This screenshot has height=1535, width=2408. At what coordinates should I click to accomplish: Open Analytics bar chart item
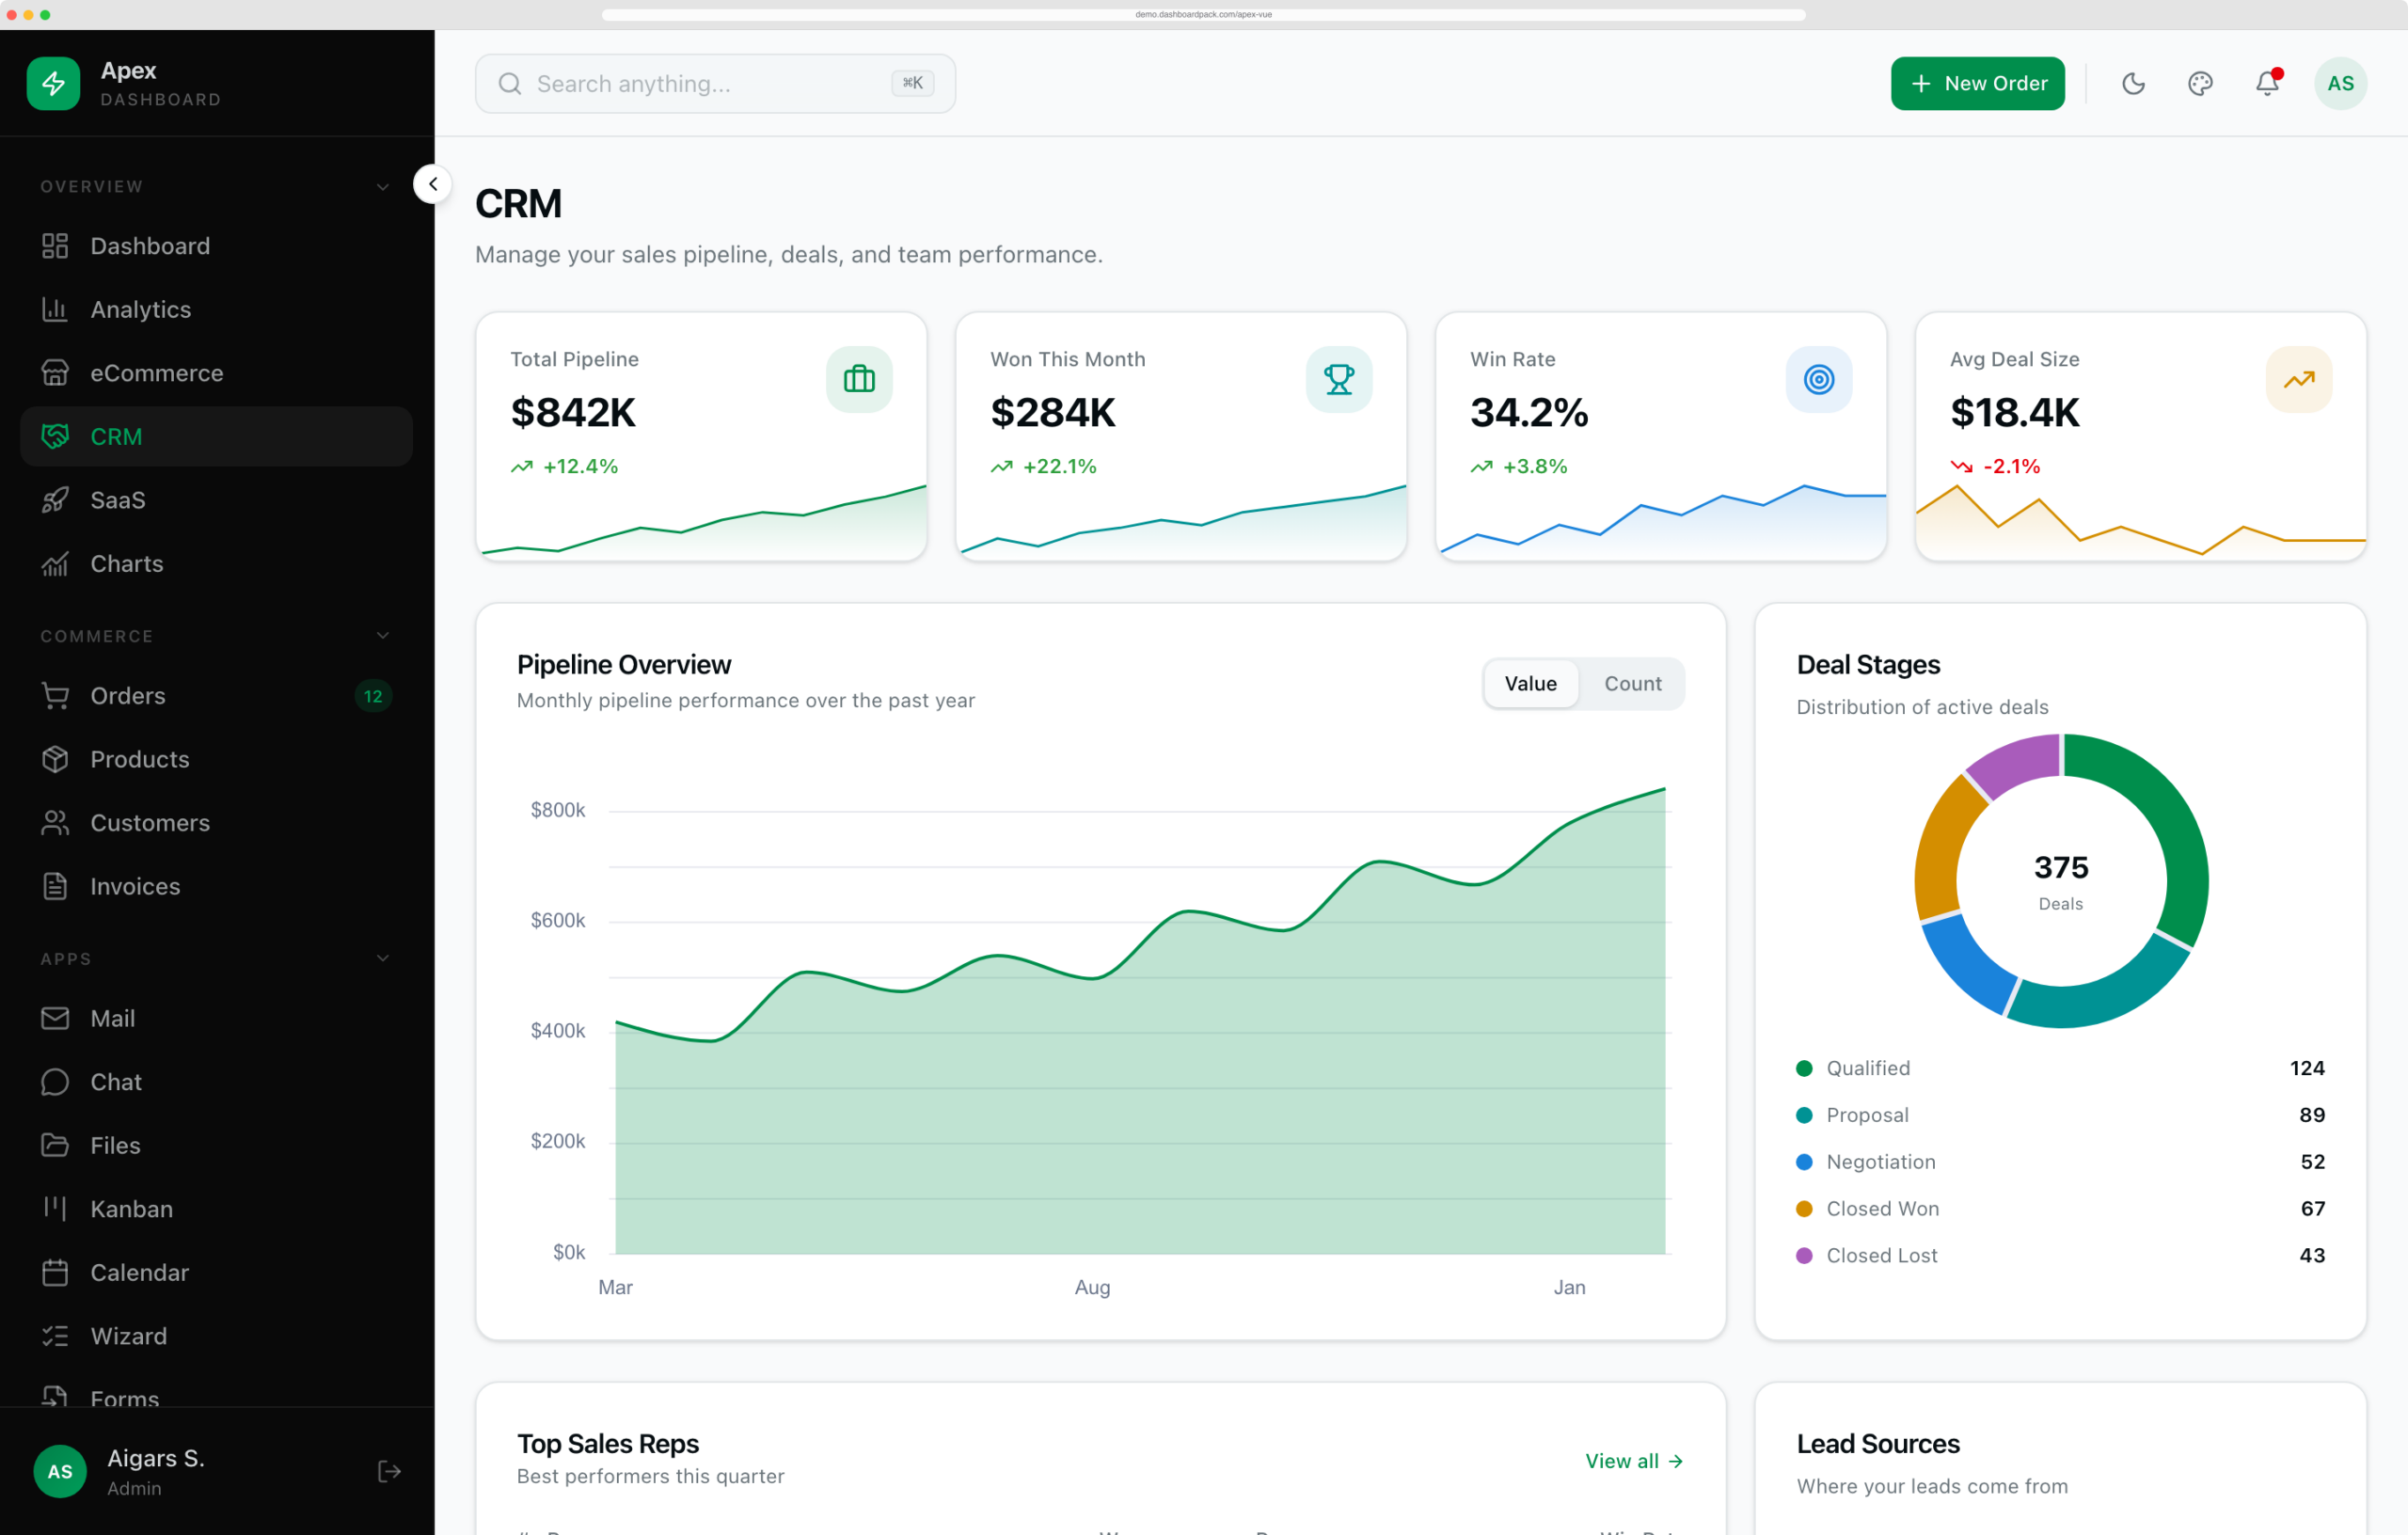coord(216,310)
